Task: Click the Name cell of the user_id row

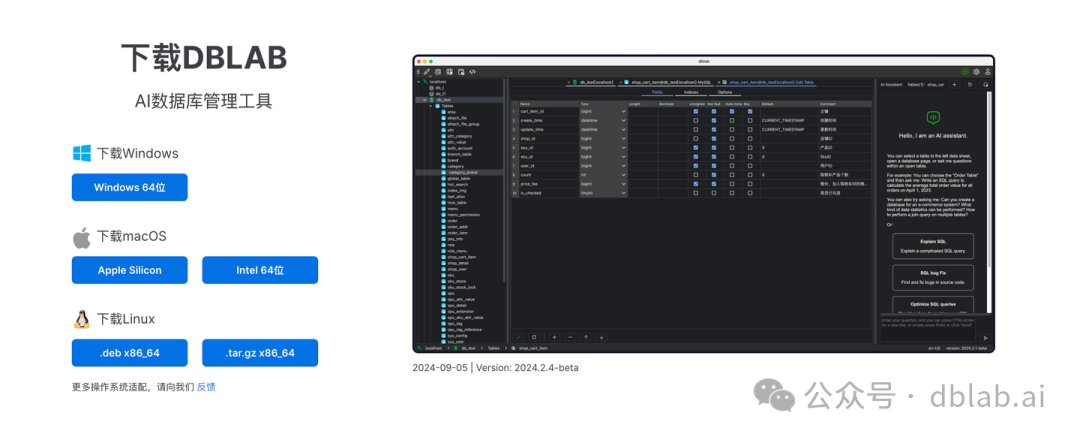Action: pos(548,166)
